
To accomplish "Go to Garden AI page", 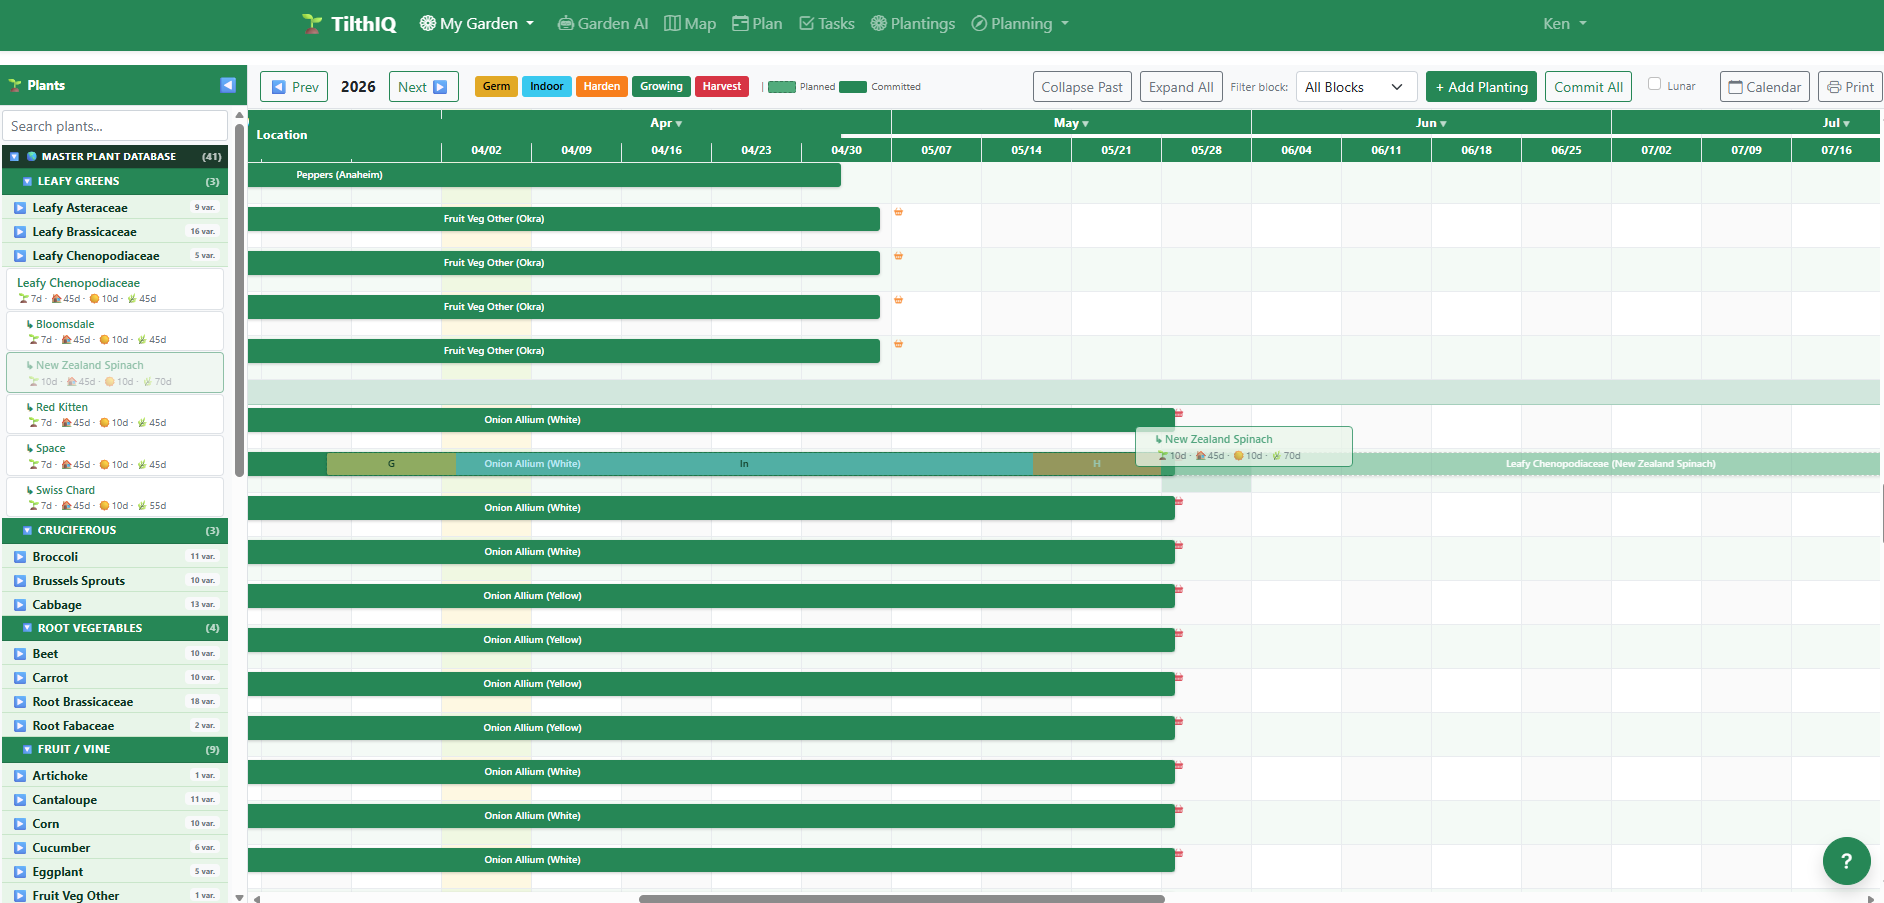I will [x=603, y=23].
